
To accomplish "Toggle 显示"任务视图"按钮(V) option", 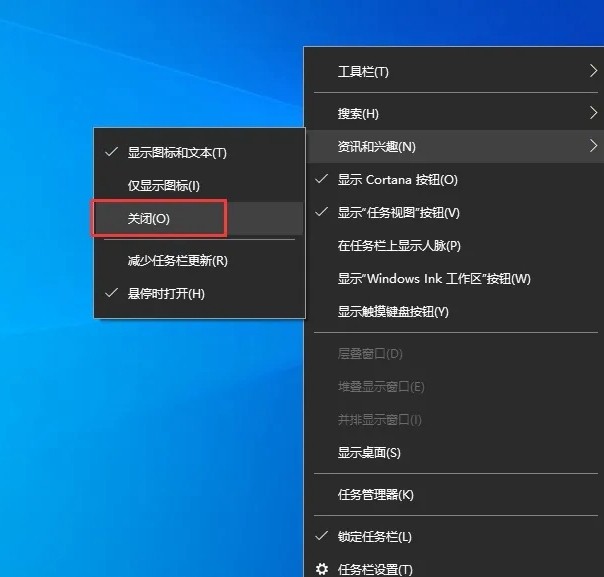I will coord(455,213).
